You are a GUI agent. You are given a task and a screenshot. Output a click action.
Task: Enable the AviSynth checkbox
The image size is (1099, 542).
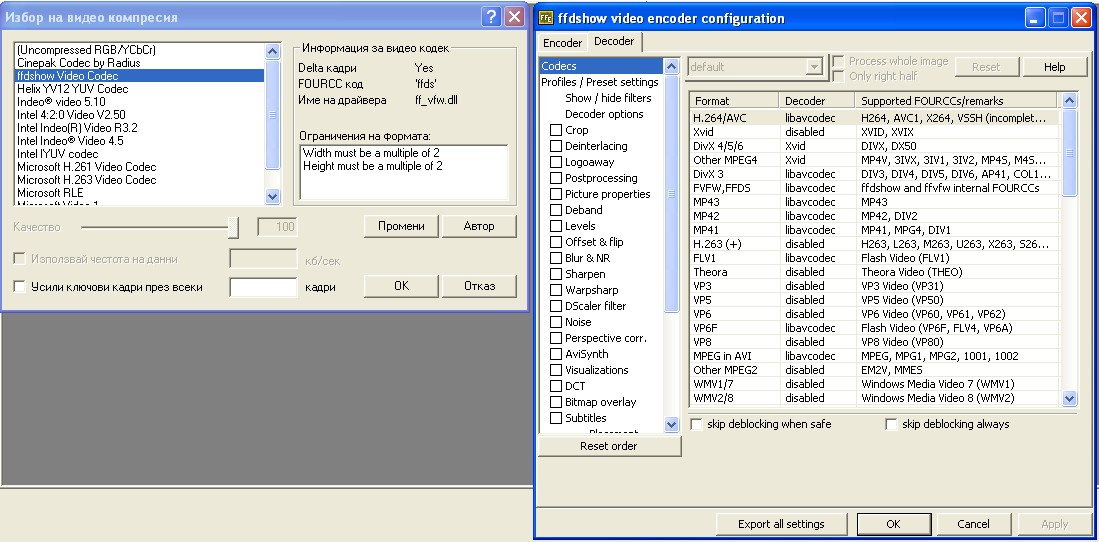pyautogui.click(x=556, y=354)
